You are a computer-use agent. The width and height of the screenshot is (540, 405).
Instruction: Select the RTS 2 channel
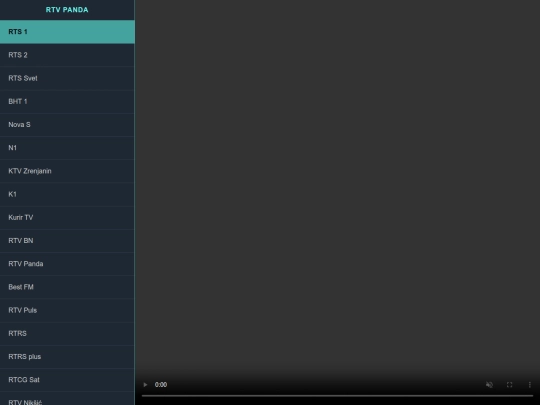click(67, 55)
